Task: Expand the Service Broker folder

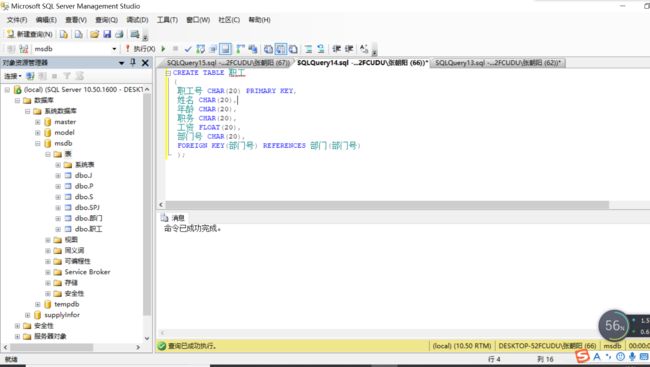Action: pyautogui.click(x=48, y=272)
